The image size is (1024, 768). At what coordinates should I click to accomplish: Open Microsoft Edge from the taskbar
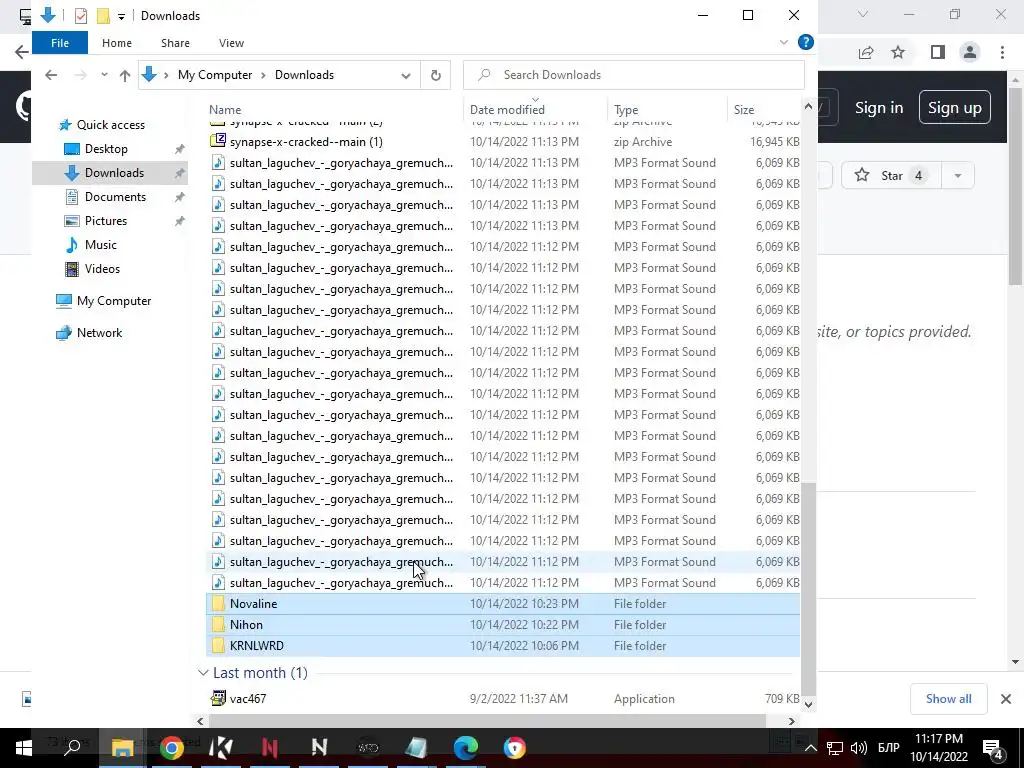point(466,747)
